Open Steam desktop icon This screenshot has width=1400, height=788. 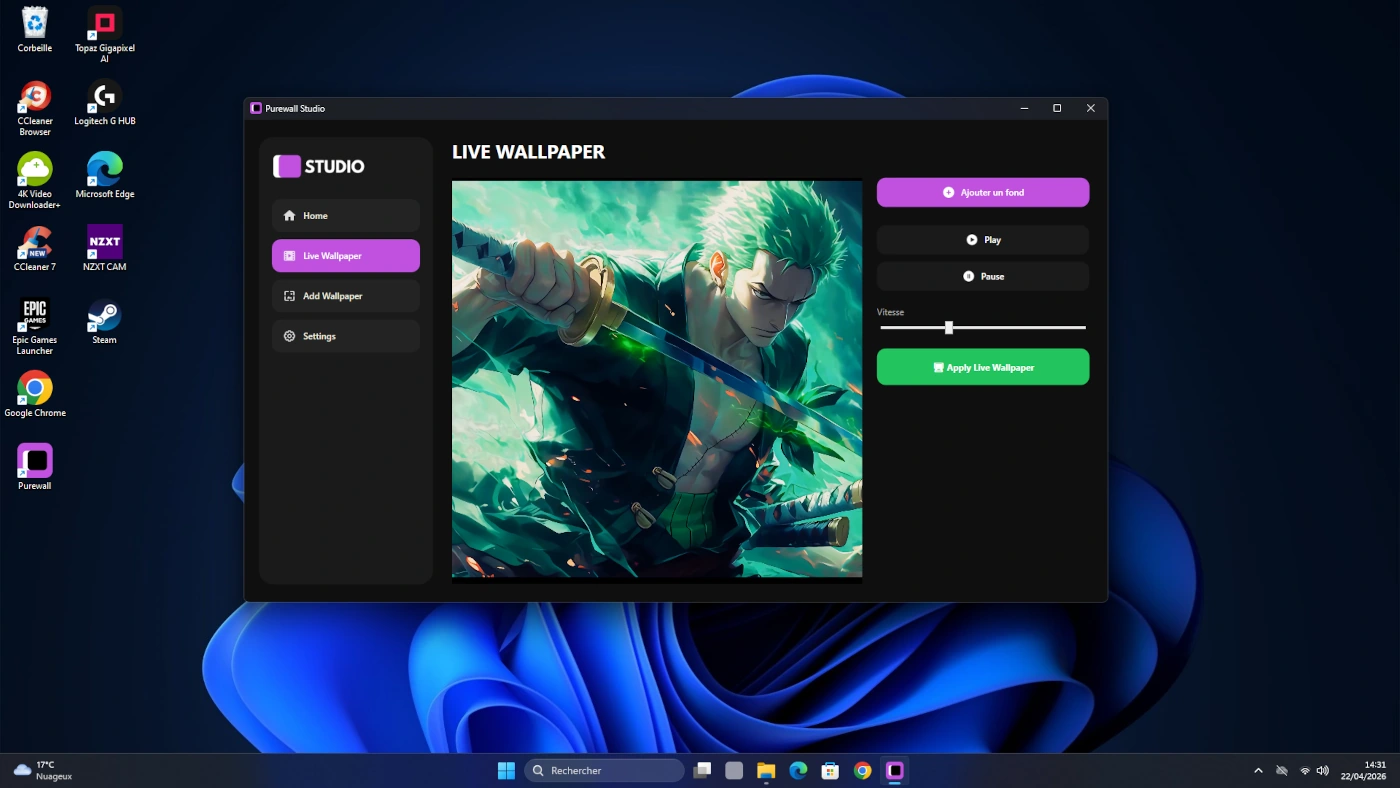pos(104,316)
